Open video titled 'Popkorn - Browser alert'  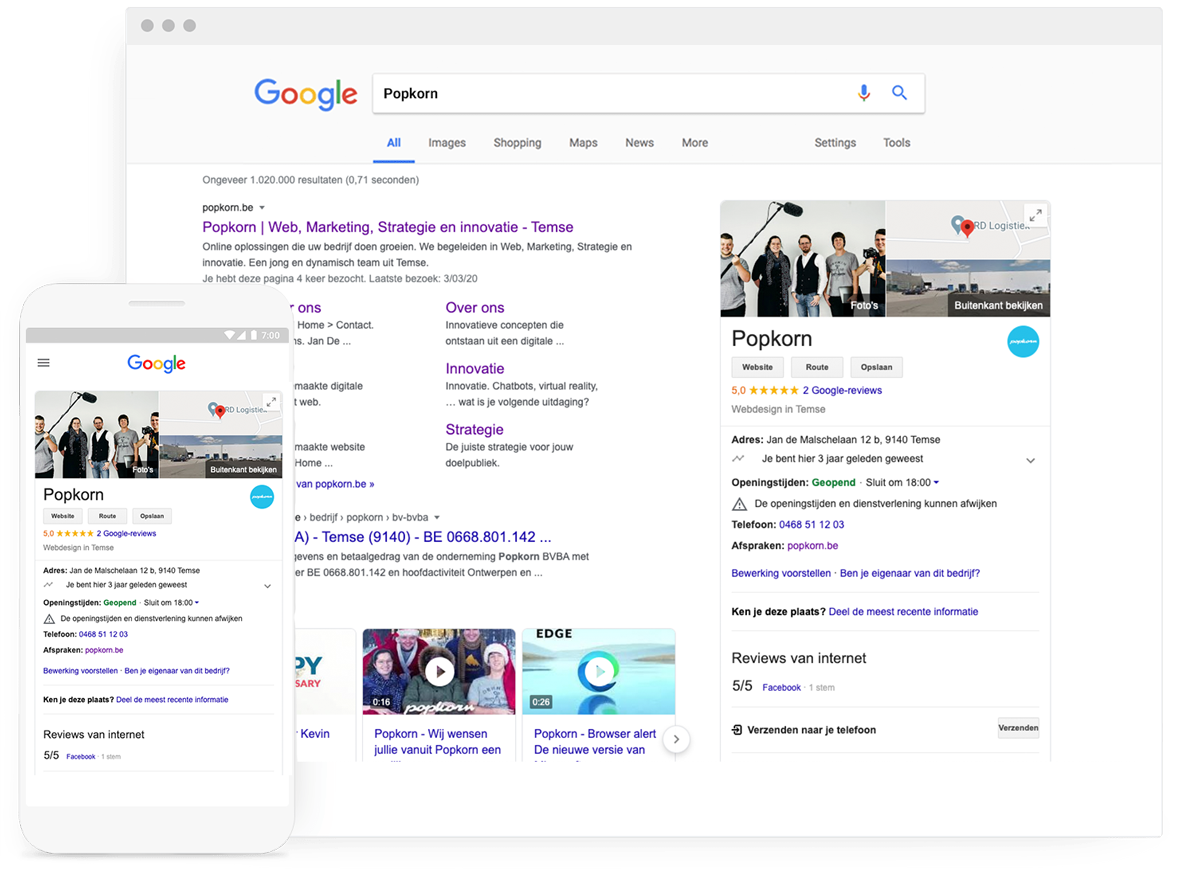[x=595, y=741]
